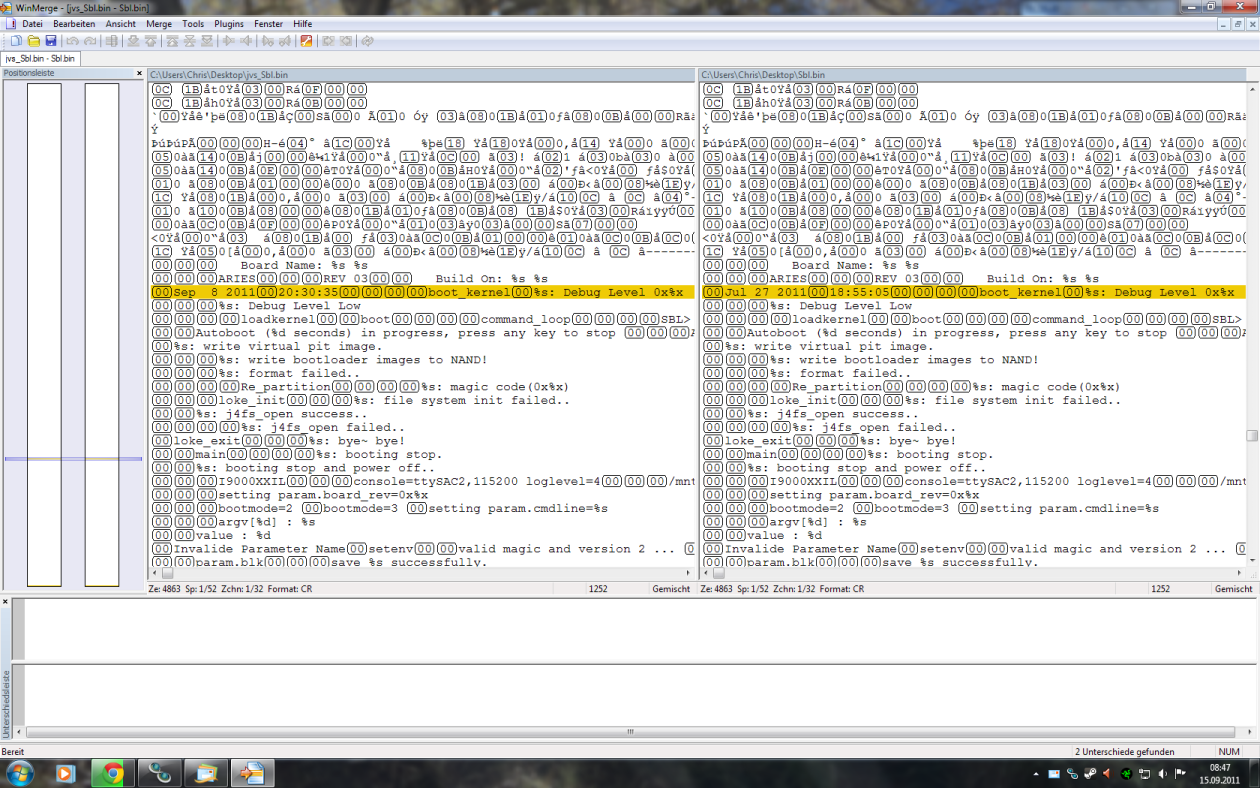This screenshot has height=788, width=1260.
Task: Save the file using the floppy disk icon
Action: click(x=49, y=41)
